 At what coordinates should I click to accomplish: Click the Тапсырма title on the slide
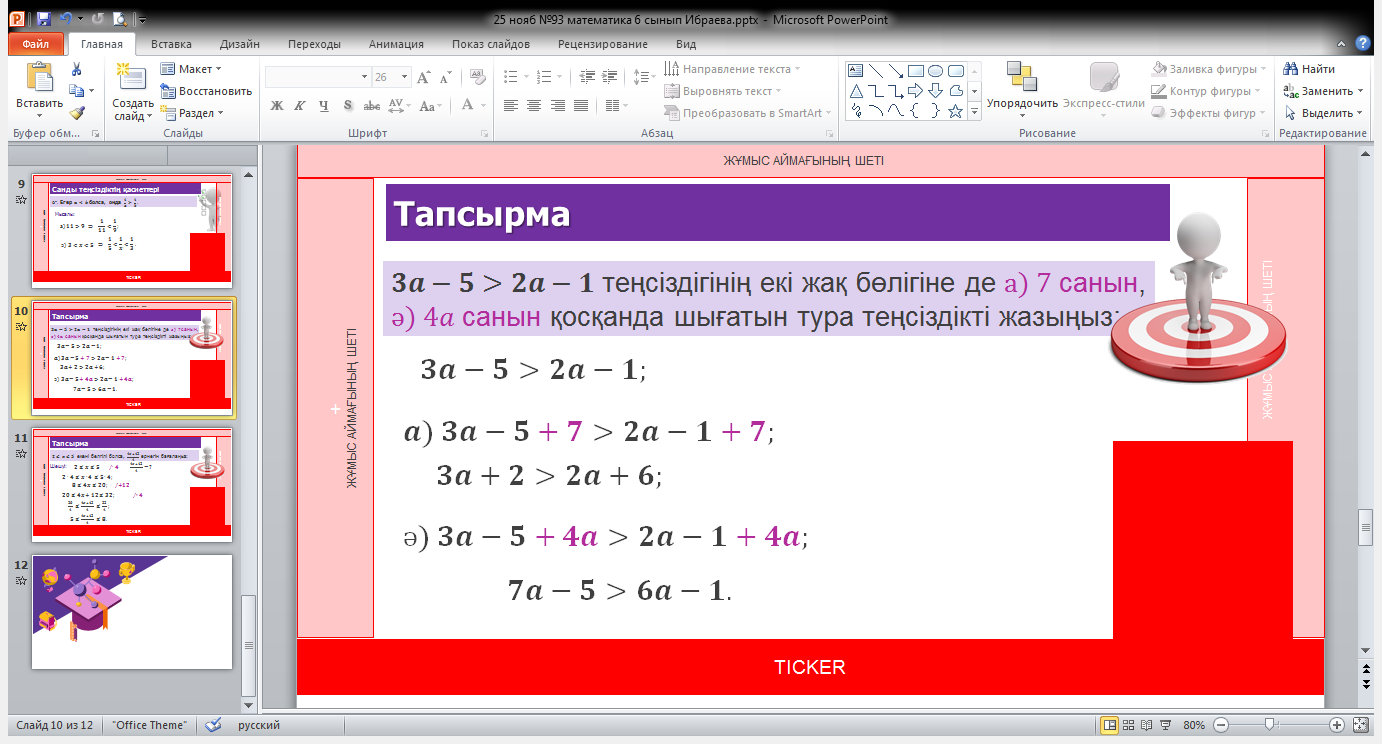click(482, 214)
